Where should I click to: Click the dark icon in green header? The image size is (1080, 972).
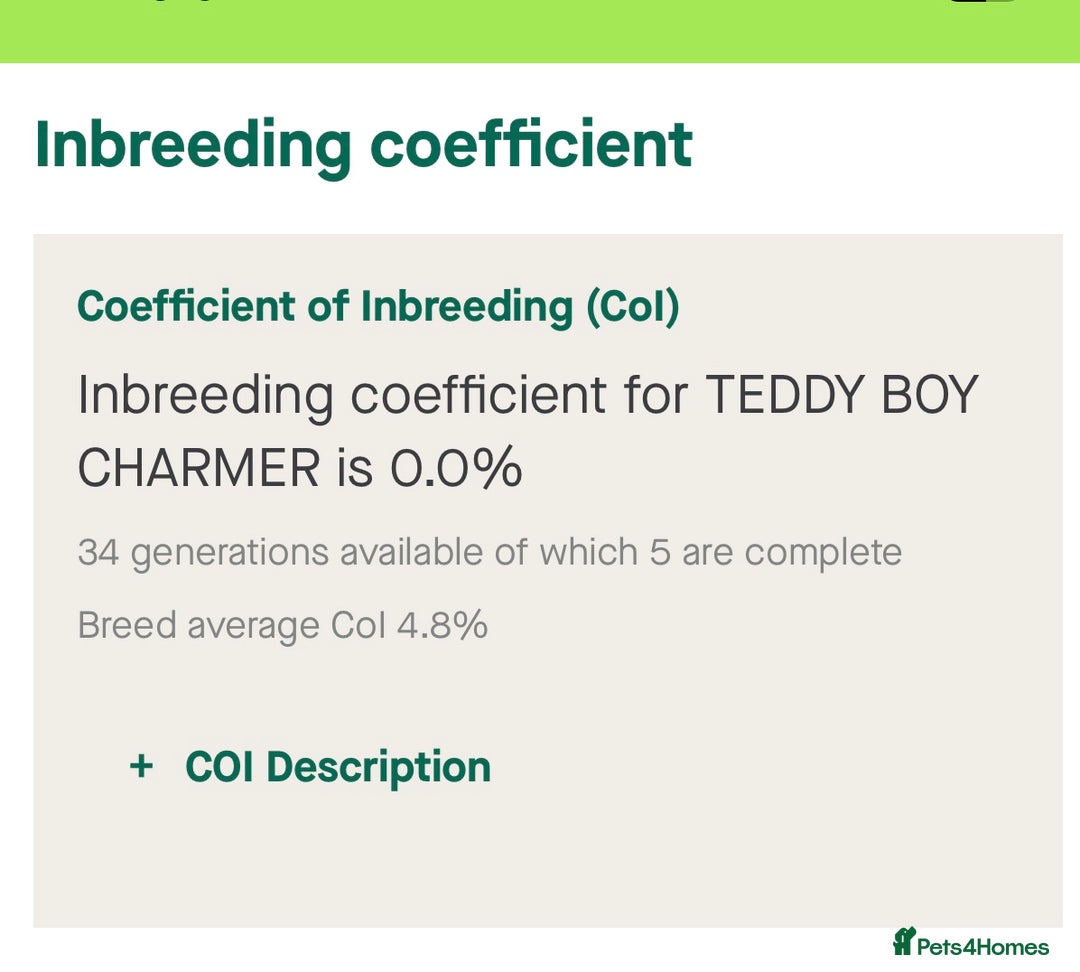tap(982, 1)
